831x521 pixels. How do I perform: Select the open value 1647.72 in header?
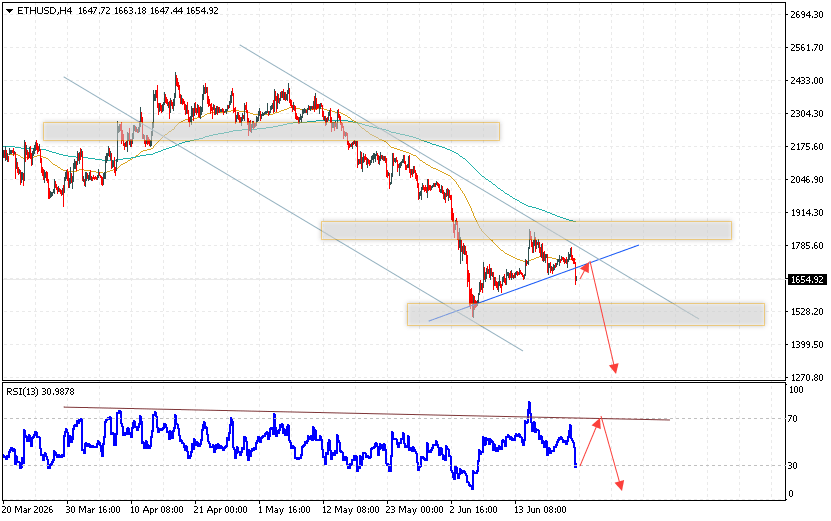tap(94, 11)
